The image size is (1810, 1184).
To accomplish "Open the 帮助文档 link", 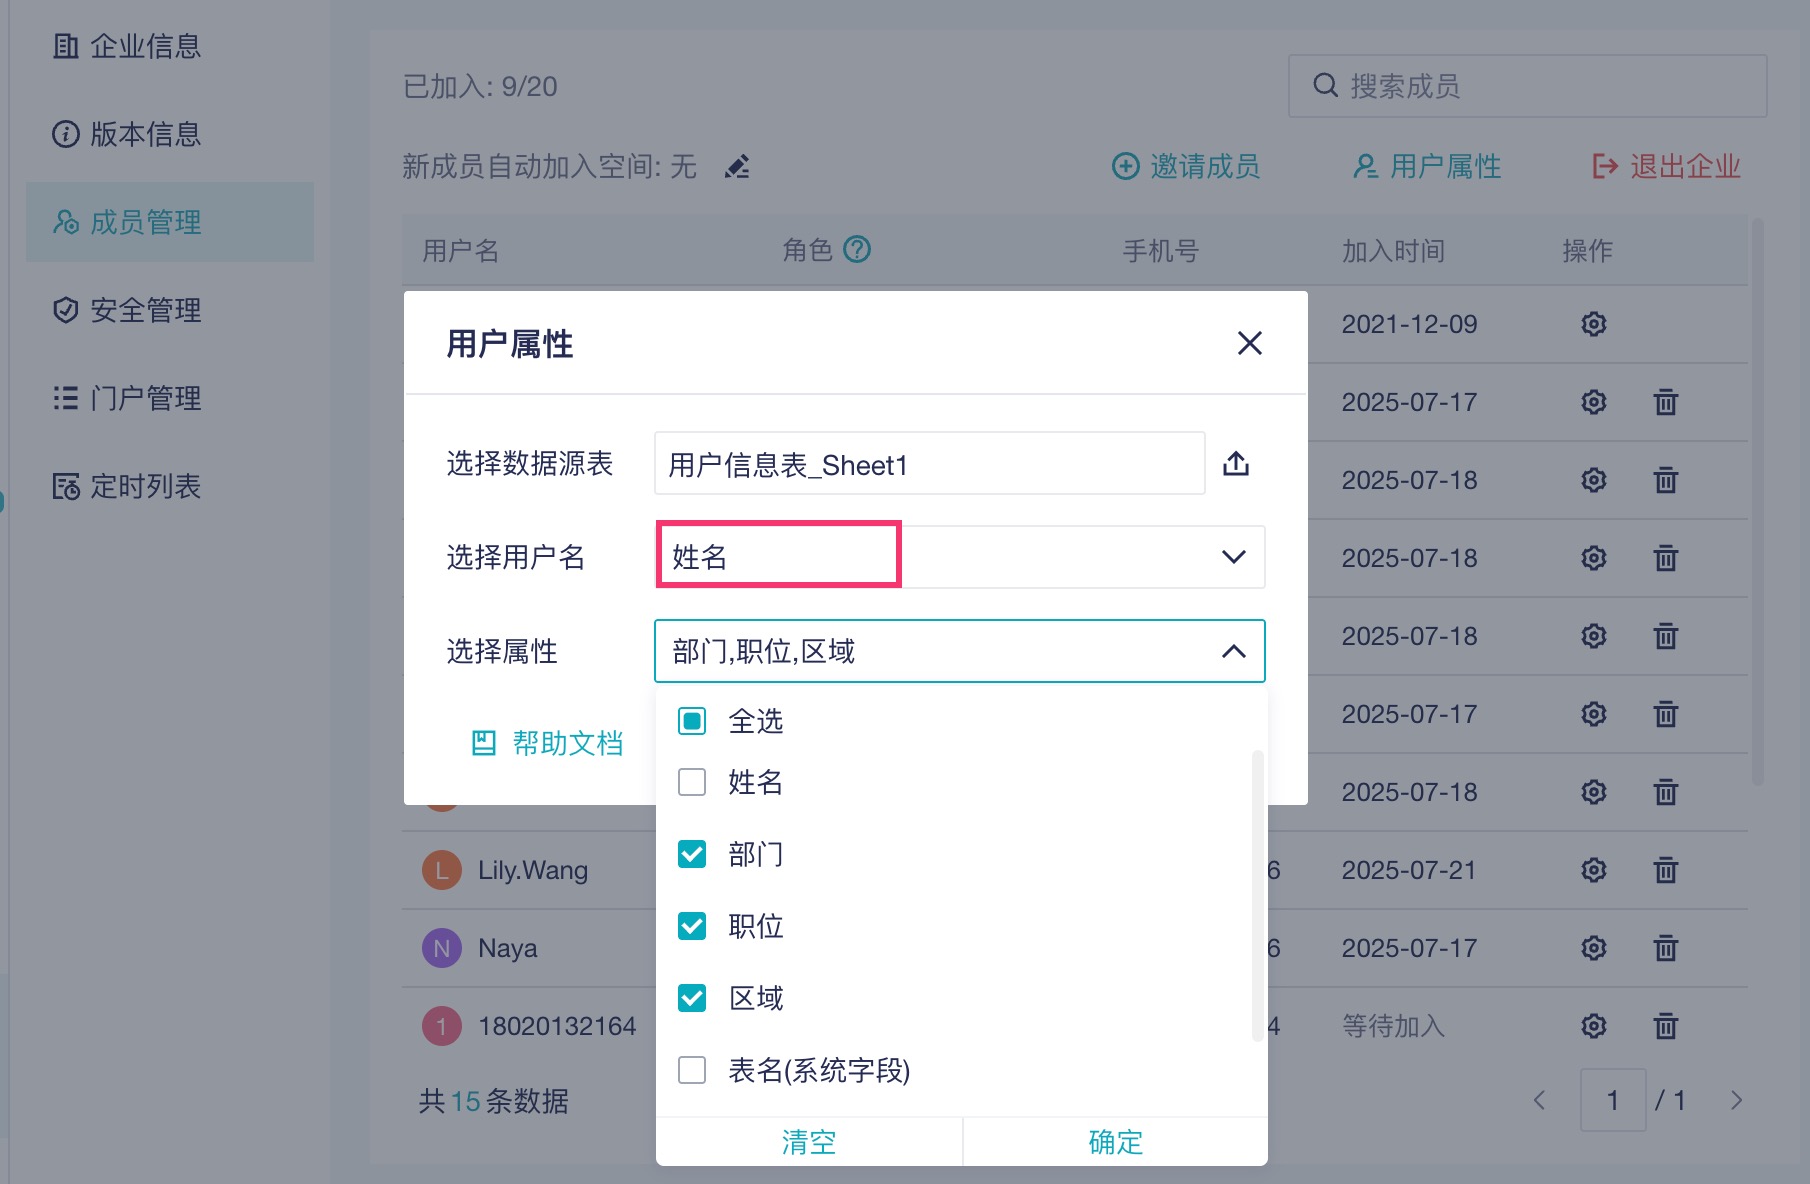I will pyautogui.click(x=548, y=743).
